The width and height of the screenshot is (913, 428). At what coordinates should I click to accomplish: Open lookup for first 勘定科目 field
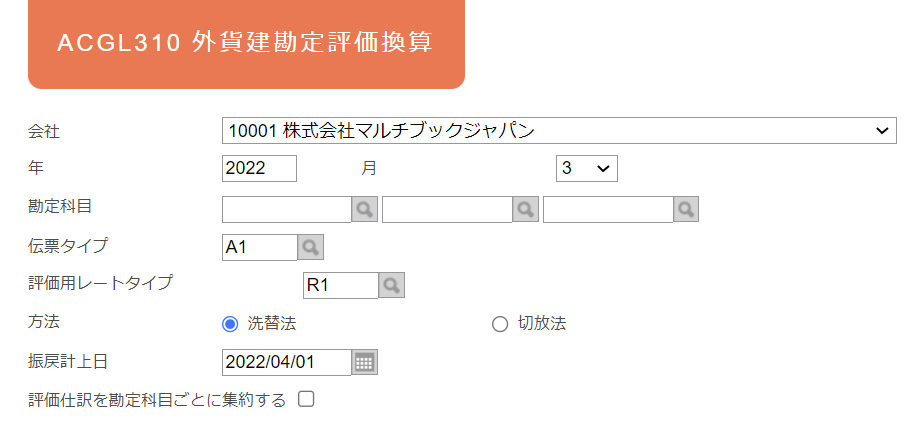click(365, 209)
